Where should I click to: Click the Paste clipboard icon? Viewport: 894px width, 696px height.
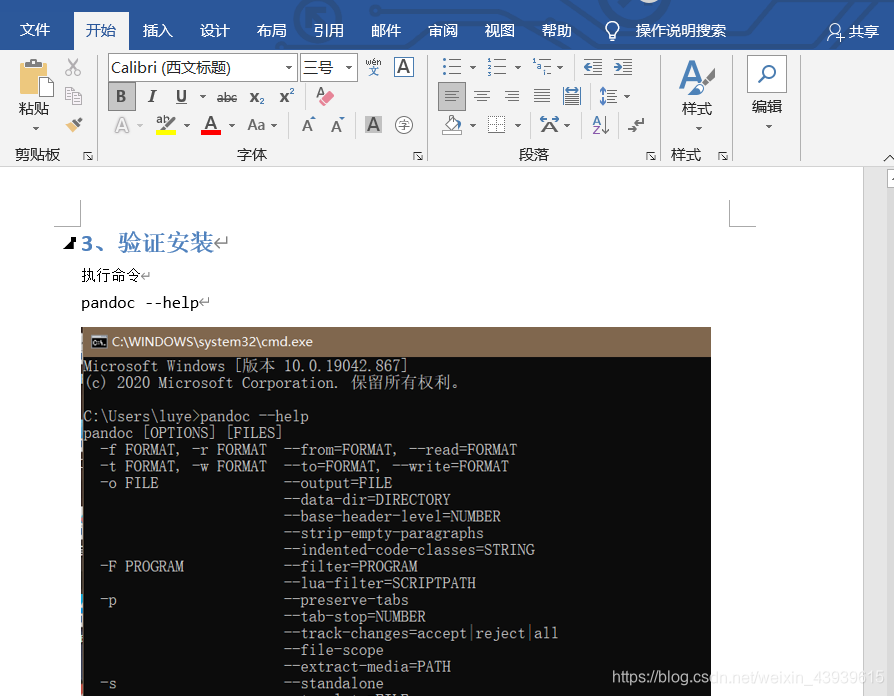point(35,78)
